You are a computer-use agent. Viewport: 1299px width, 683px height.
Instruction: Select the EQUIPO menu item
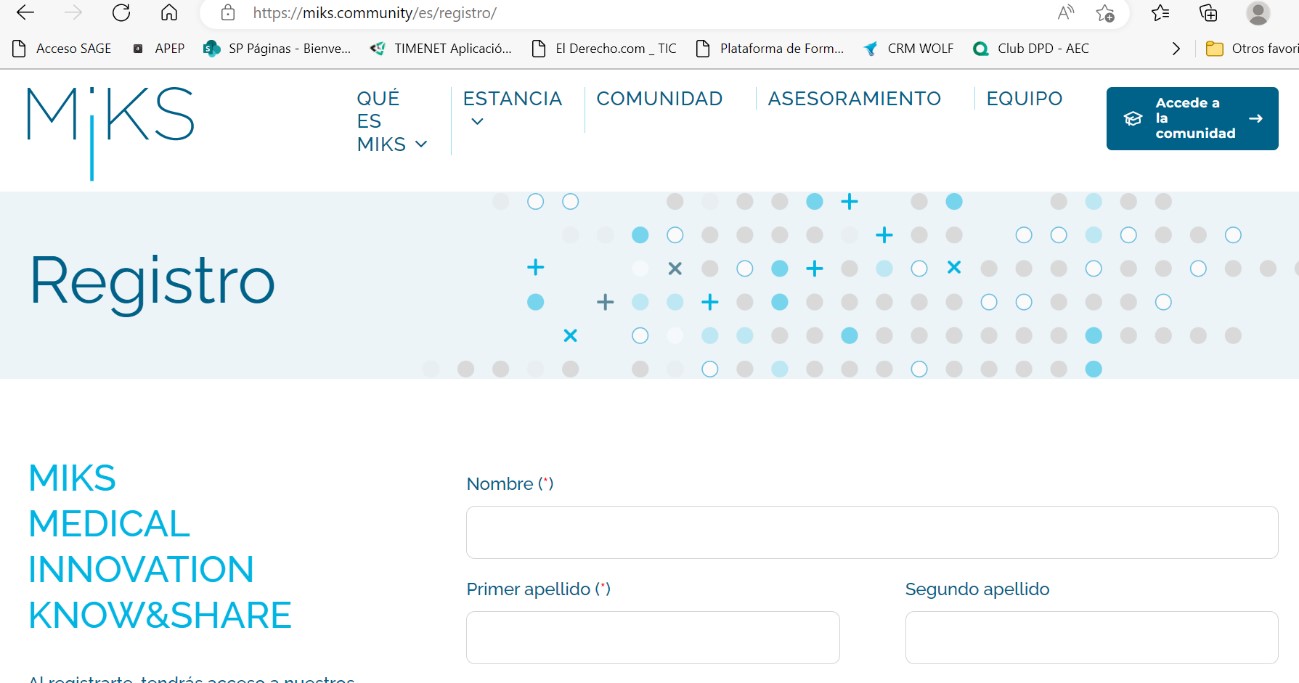tap(1024, 98)
